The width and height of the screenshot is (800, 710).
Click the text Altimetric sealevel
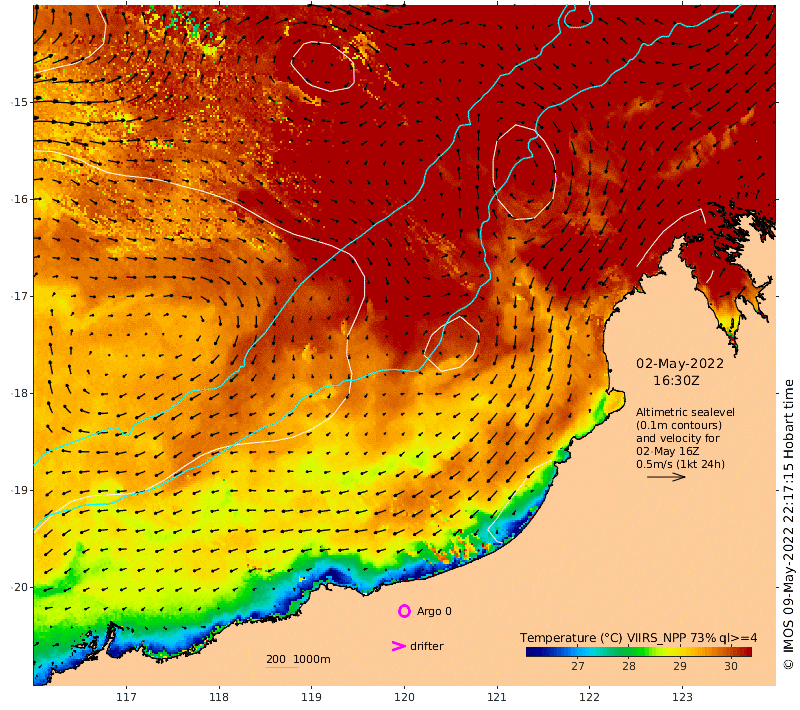(685, 412)
